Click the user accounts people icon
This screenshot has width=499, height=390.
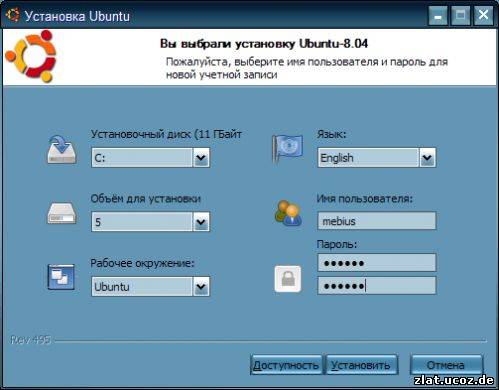point(288,213)
